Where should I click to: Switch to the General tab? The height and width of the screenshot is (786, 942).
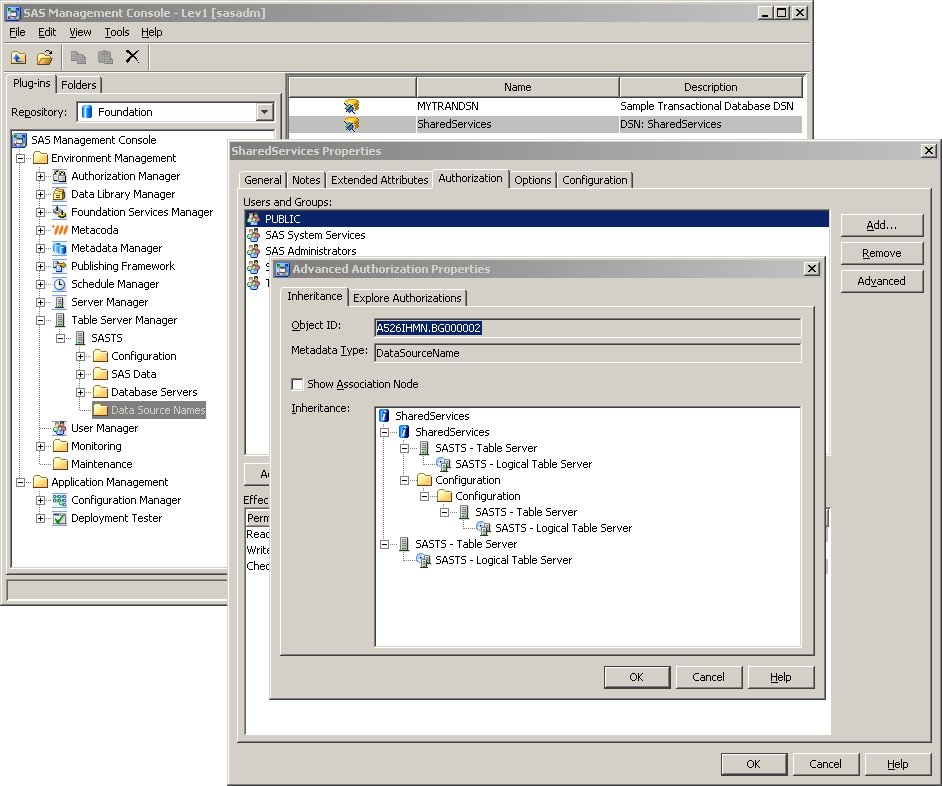263,180
